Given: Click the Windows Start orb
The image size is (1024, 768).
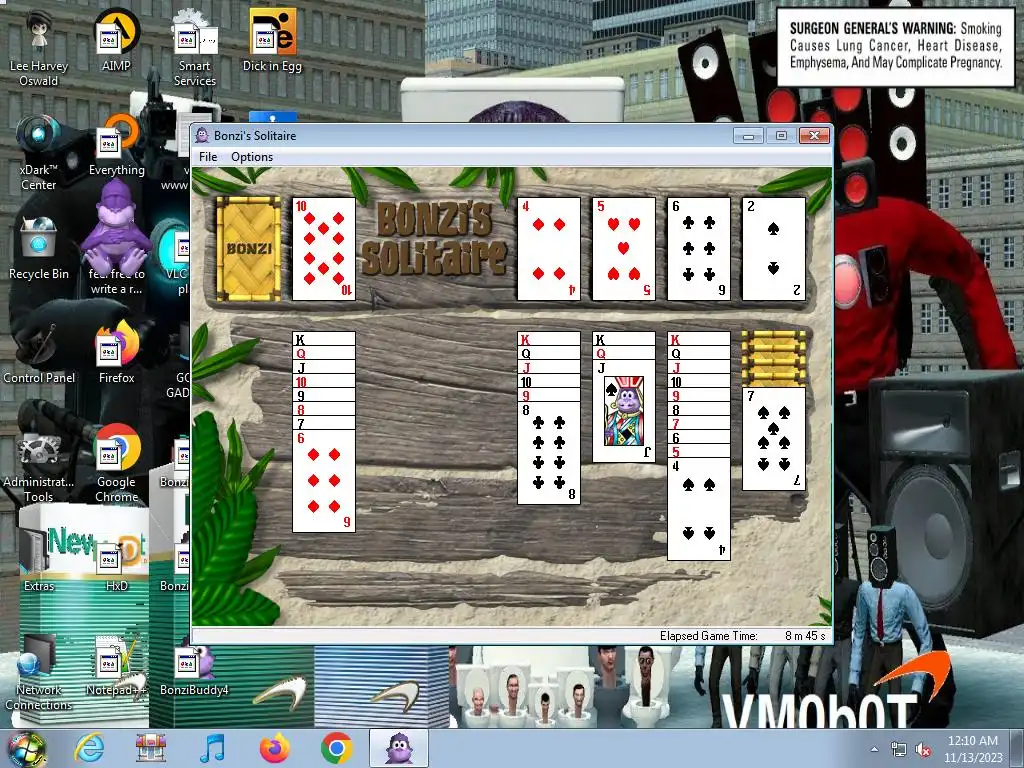Looking at the screenshot, I should 26,748.
